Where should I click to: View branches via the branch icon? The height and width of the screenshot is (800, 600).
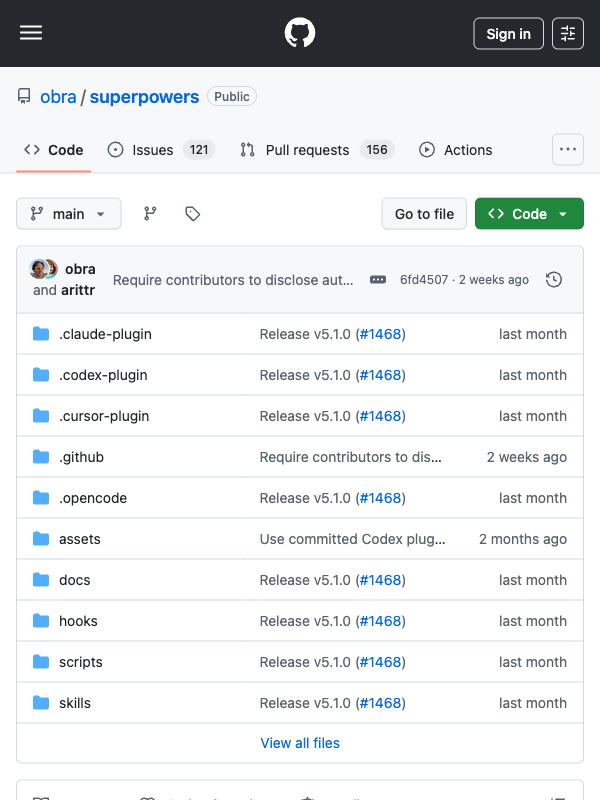[150, 214]
